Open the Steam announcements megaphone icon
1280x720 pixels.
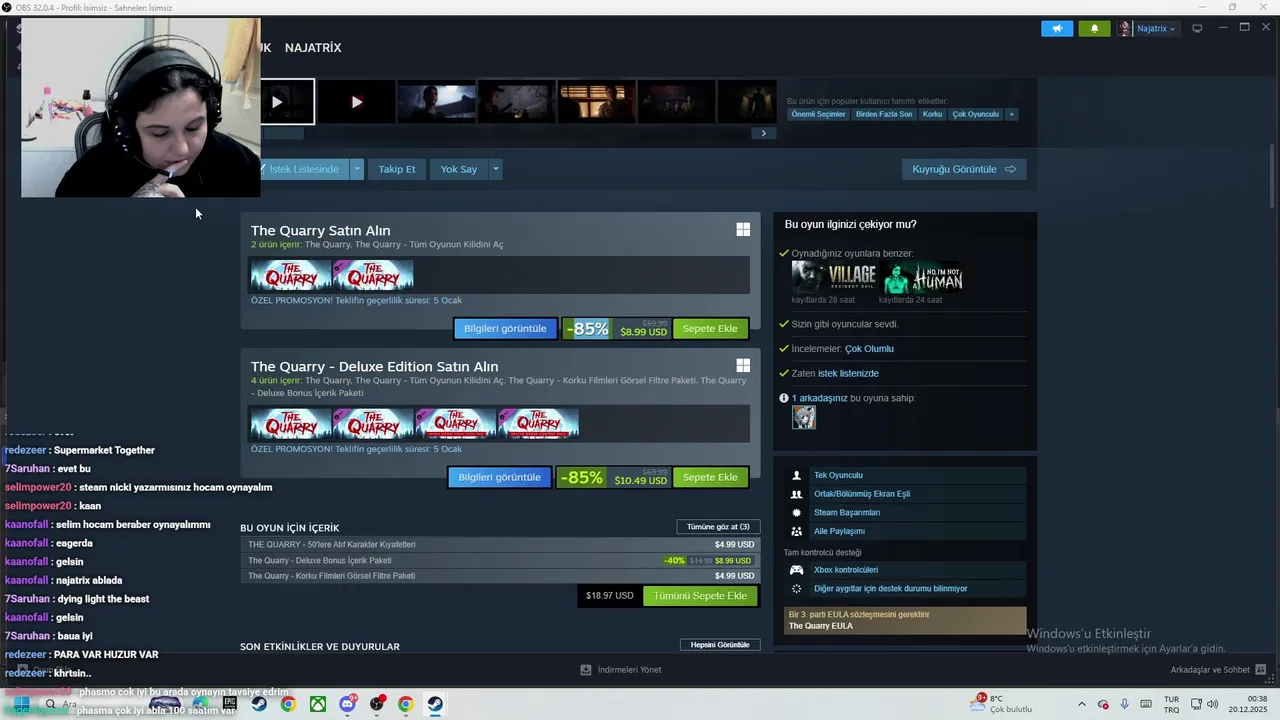point(1056,28)
